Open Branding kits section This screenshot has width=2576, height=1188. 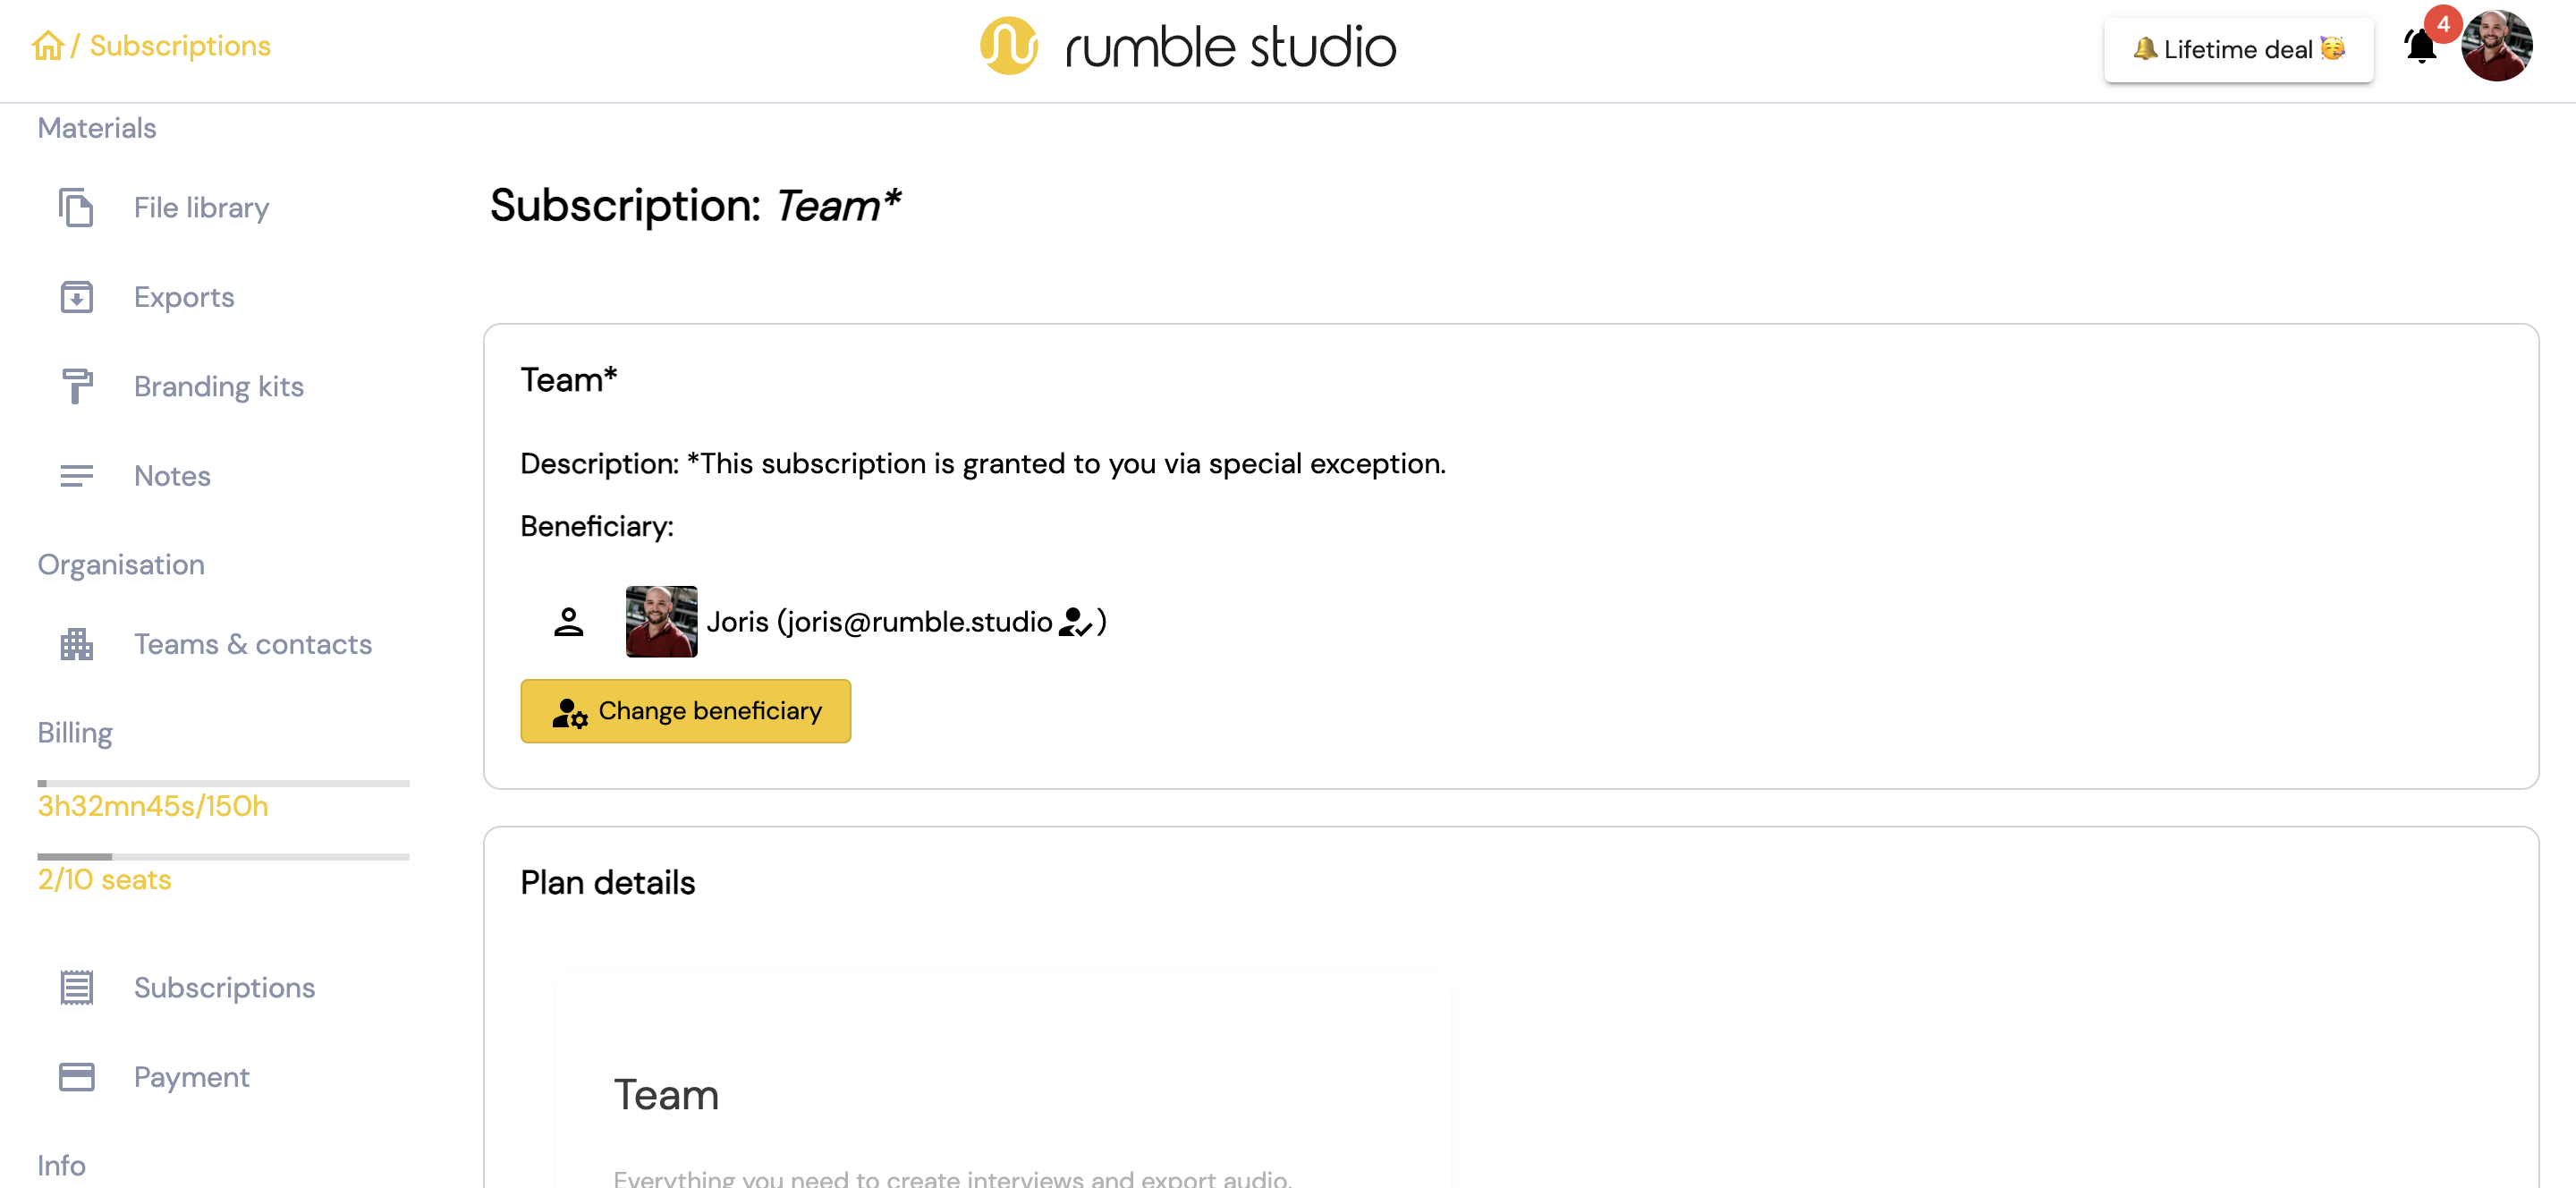[219, 386]
